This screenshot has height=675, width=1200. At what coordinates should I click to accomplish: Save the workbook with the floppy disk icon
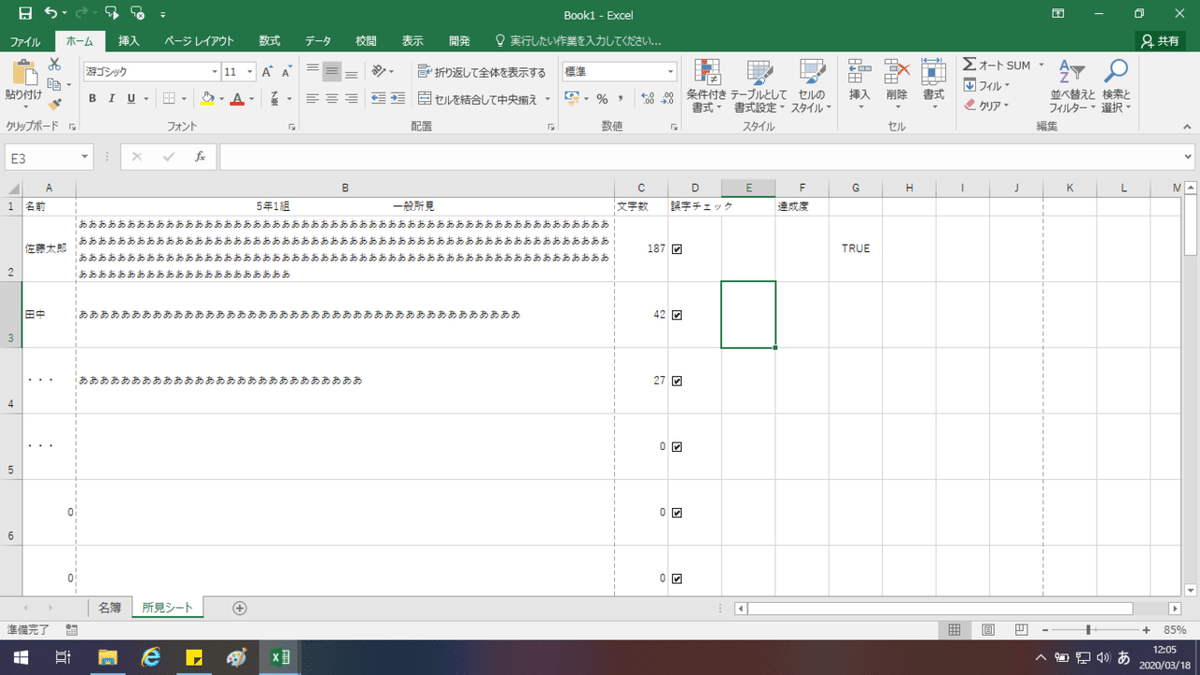[x=25, y=15]
